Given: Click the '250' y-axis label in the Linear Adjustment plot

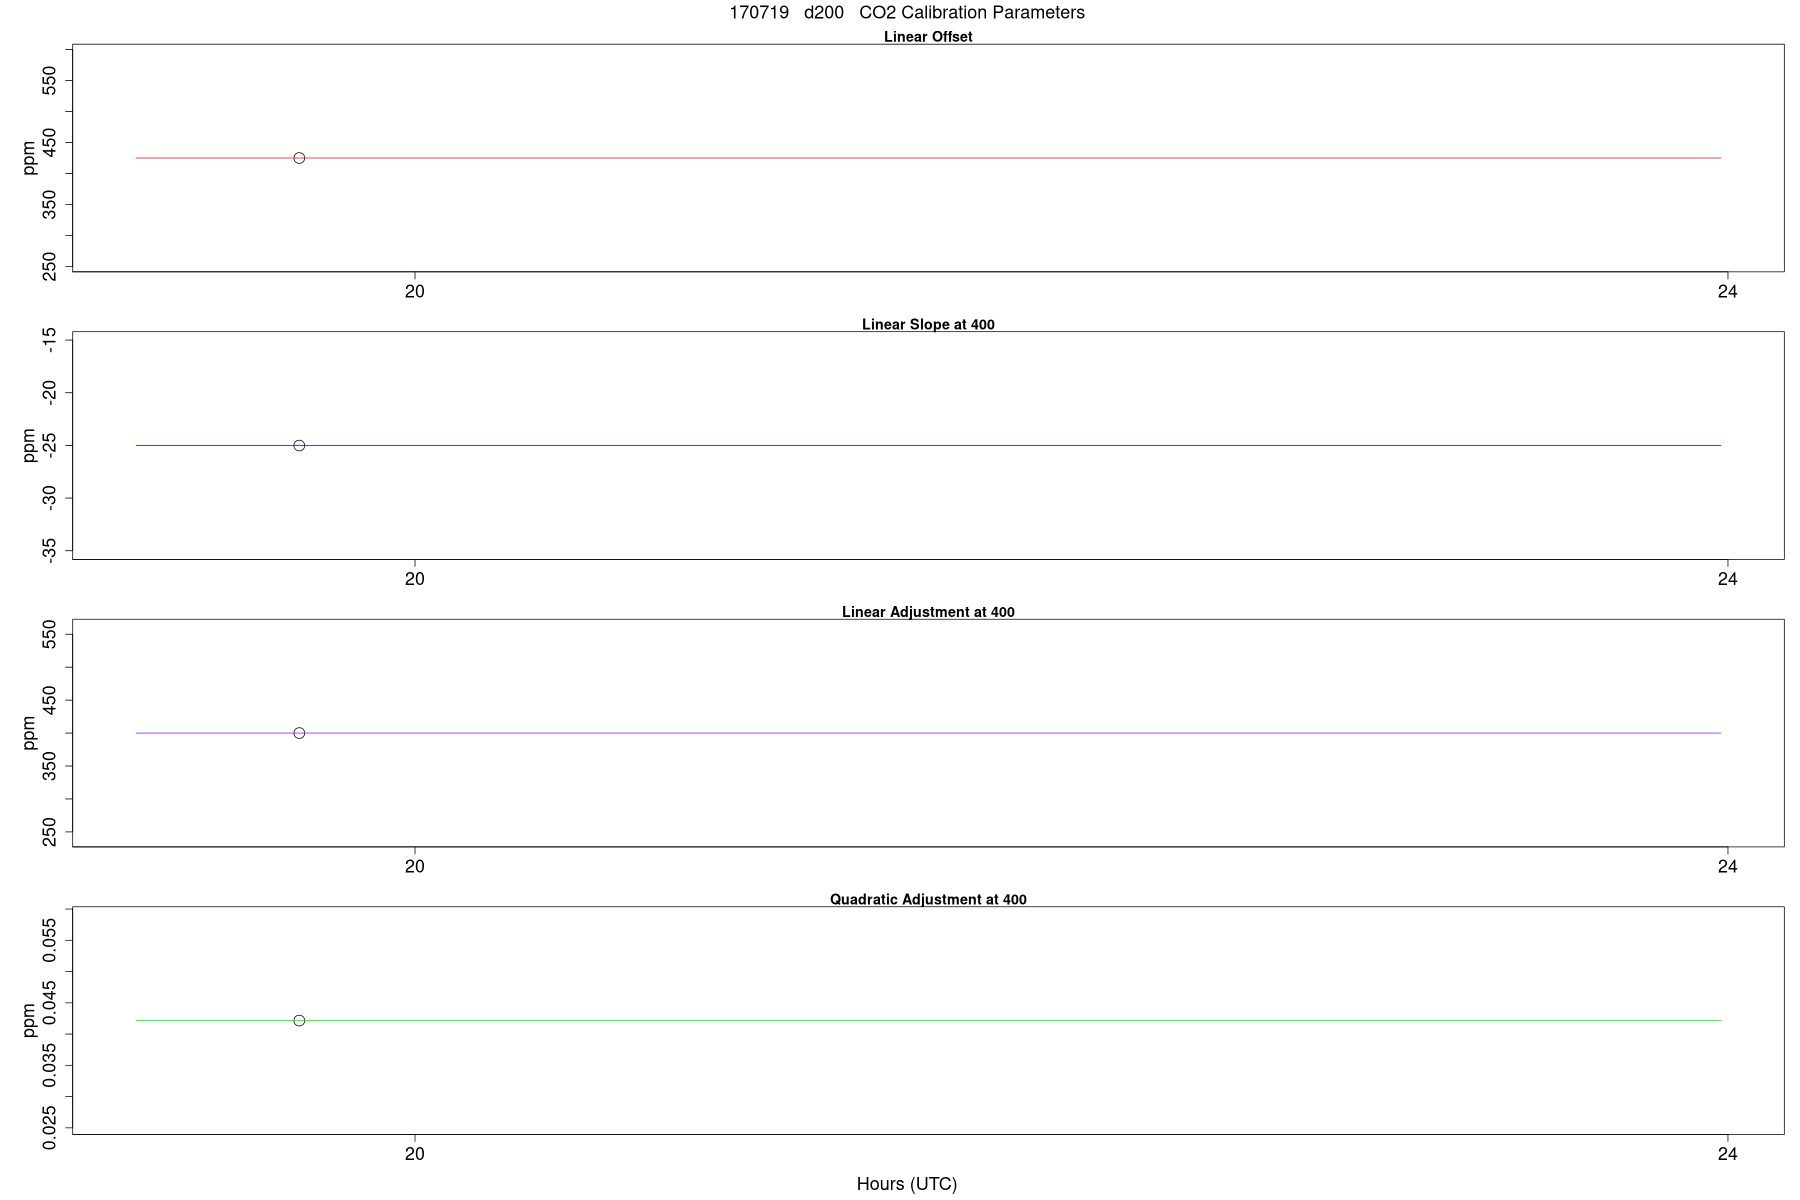Looking at the screenshot, I should click(49, 832).
